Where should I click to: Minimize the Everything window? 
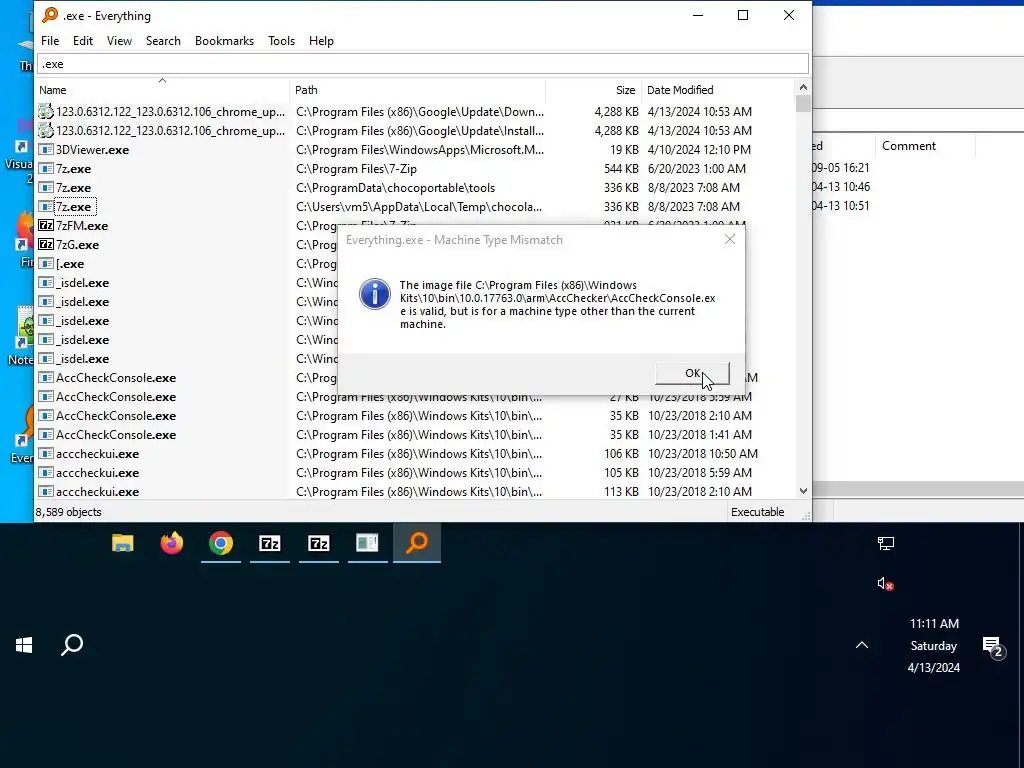tap(697, 15)
